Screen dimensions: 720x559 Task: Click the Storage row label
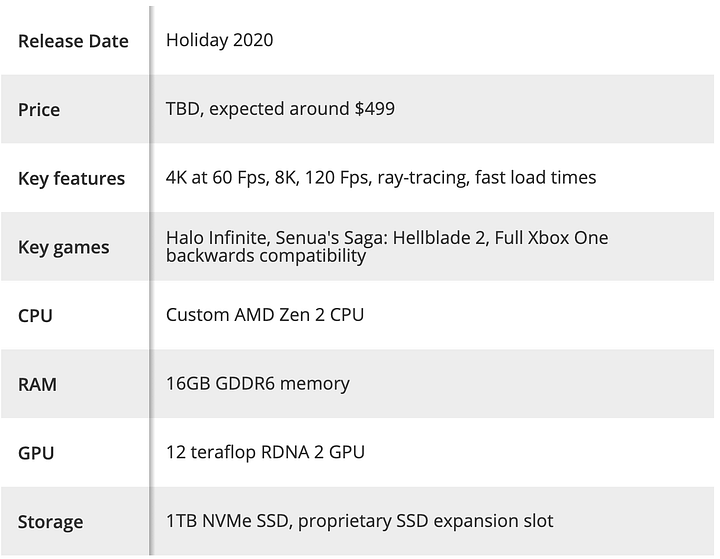click(x=51, y=522)
